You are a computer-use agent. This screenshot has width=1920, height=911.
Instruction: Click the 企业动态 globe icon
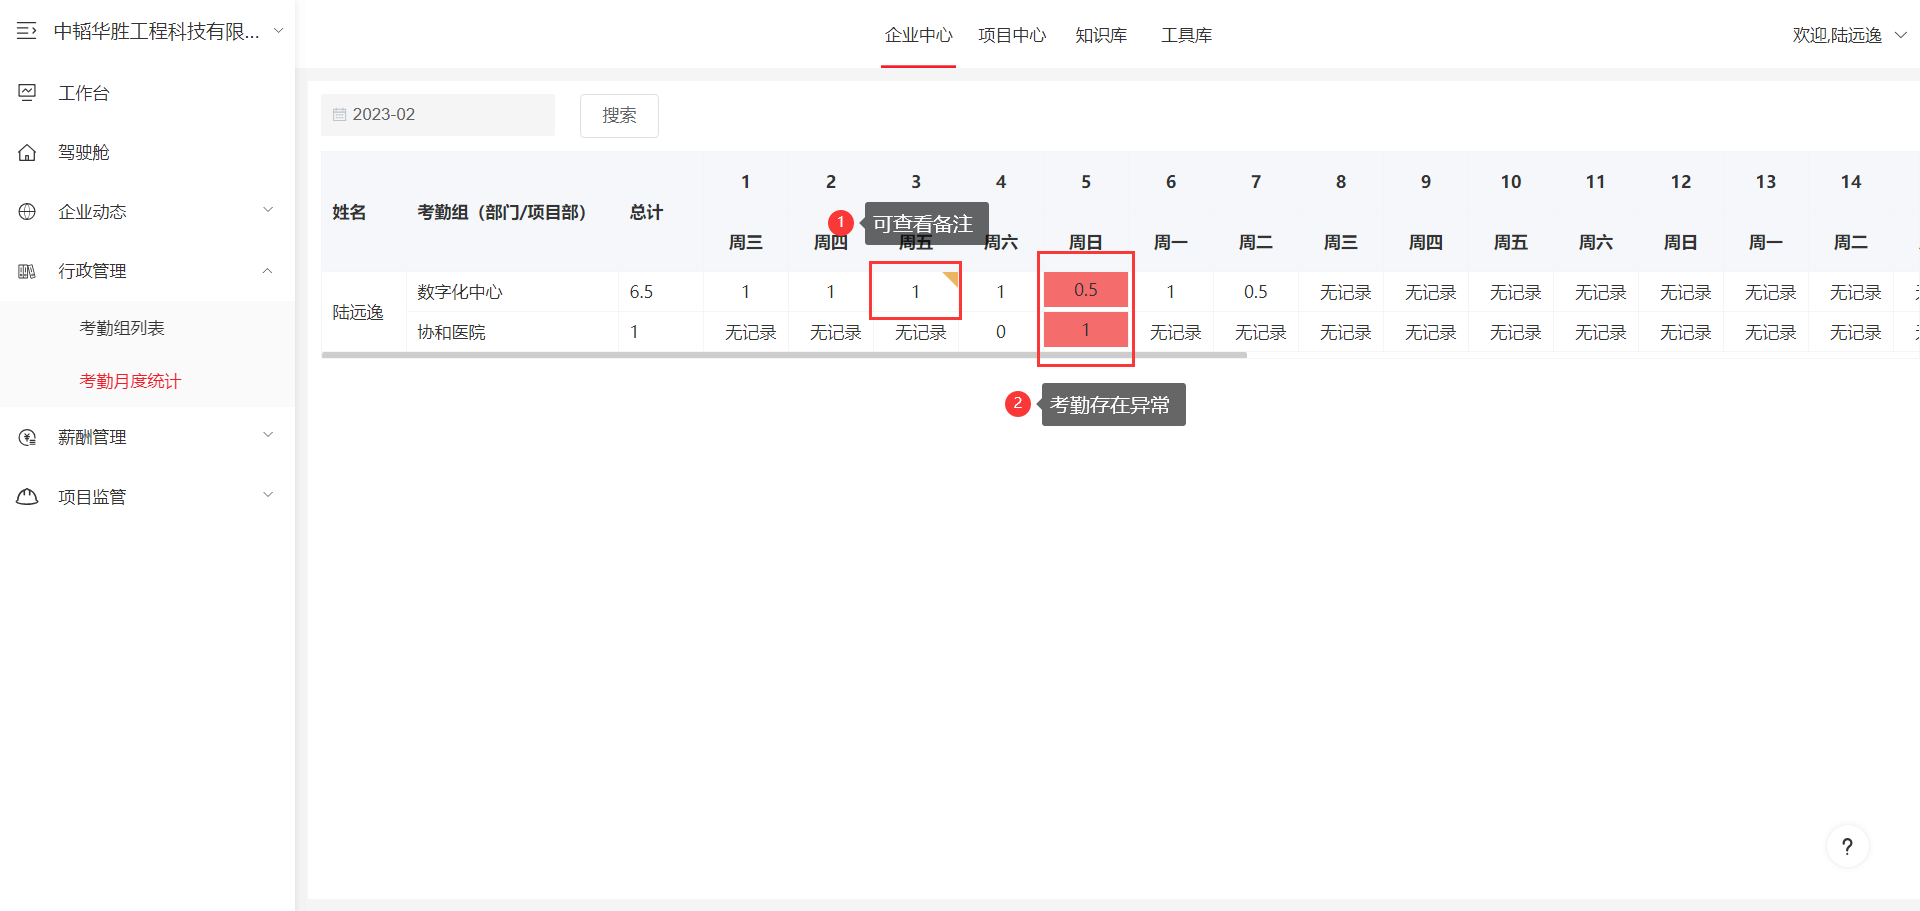pyautogui.click(x=27, y=211)
